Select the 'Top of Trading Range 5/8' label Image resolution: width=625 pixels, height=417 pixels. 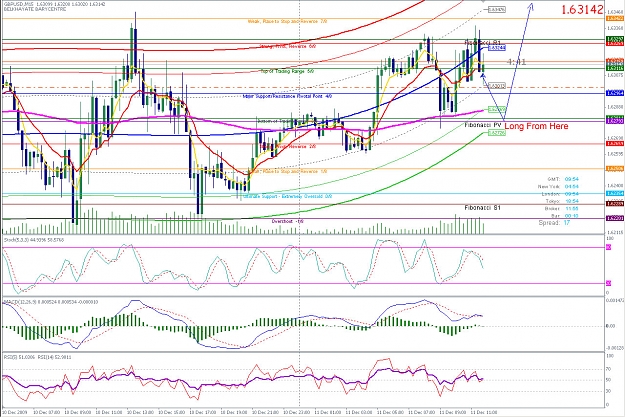click(x=287, y=71)
